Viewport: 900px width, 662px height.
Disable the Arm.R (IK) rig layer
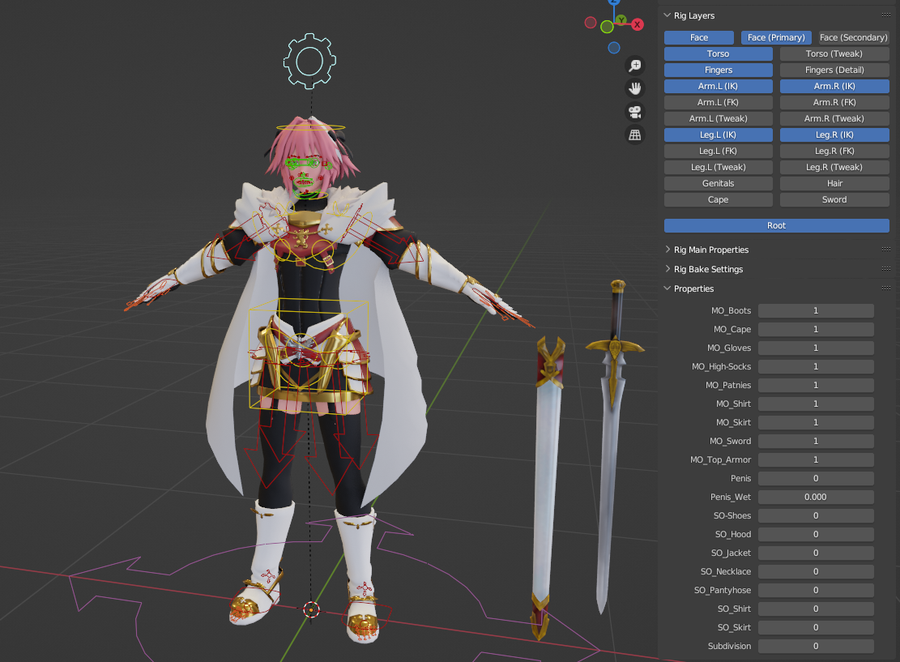(x=833, y=85)
